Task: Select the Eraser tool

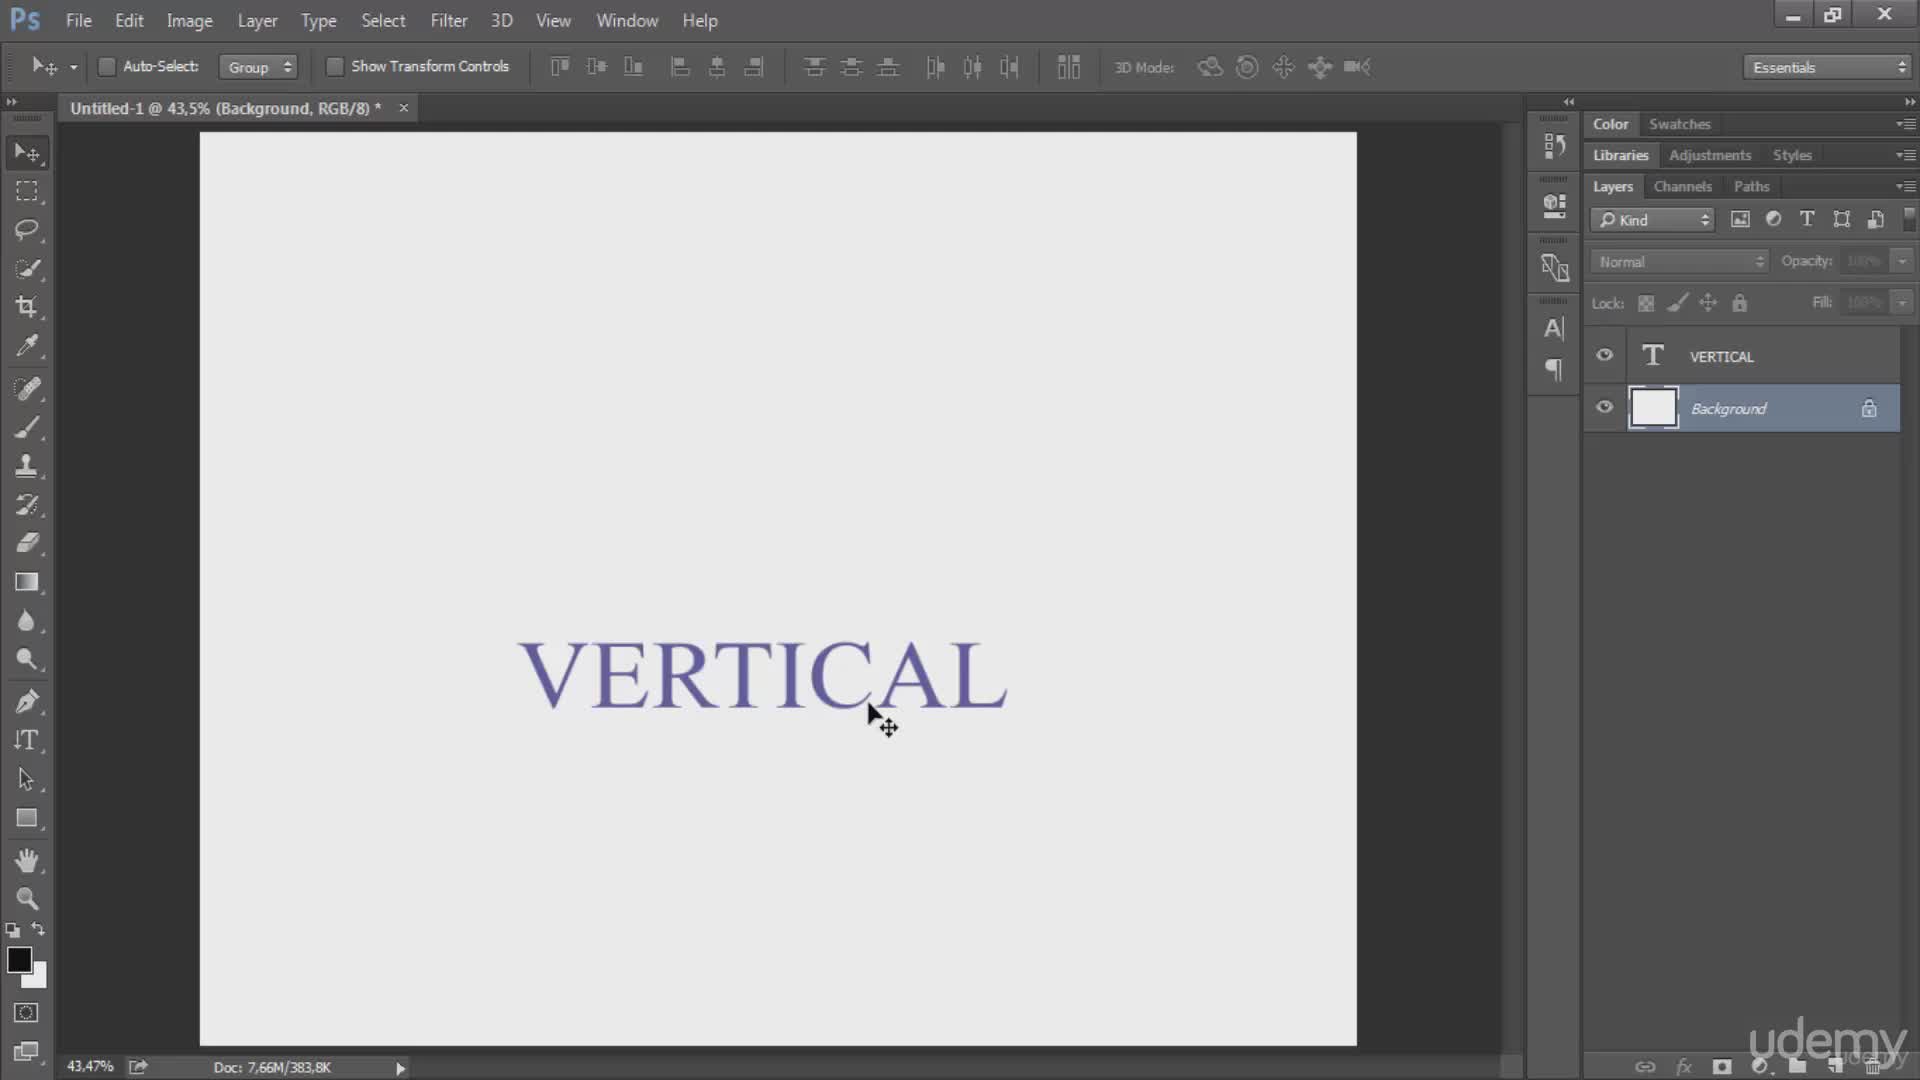Action: pyautogui.click(x=27, y=543)
